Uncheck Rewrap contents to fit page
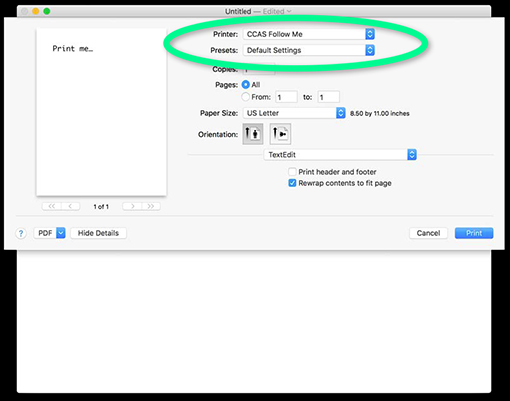This screenshot has width=510, height=401. (292, 183)
